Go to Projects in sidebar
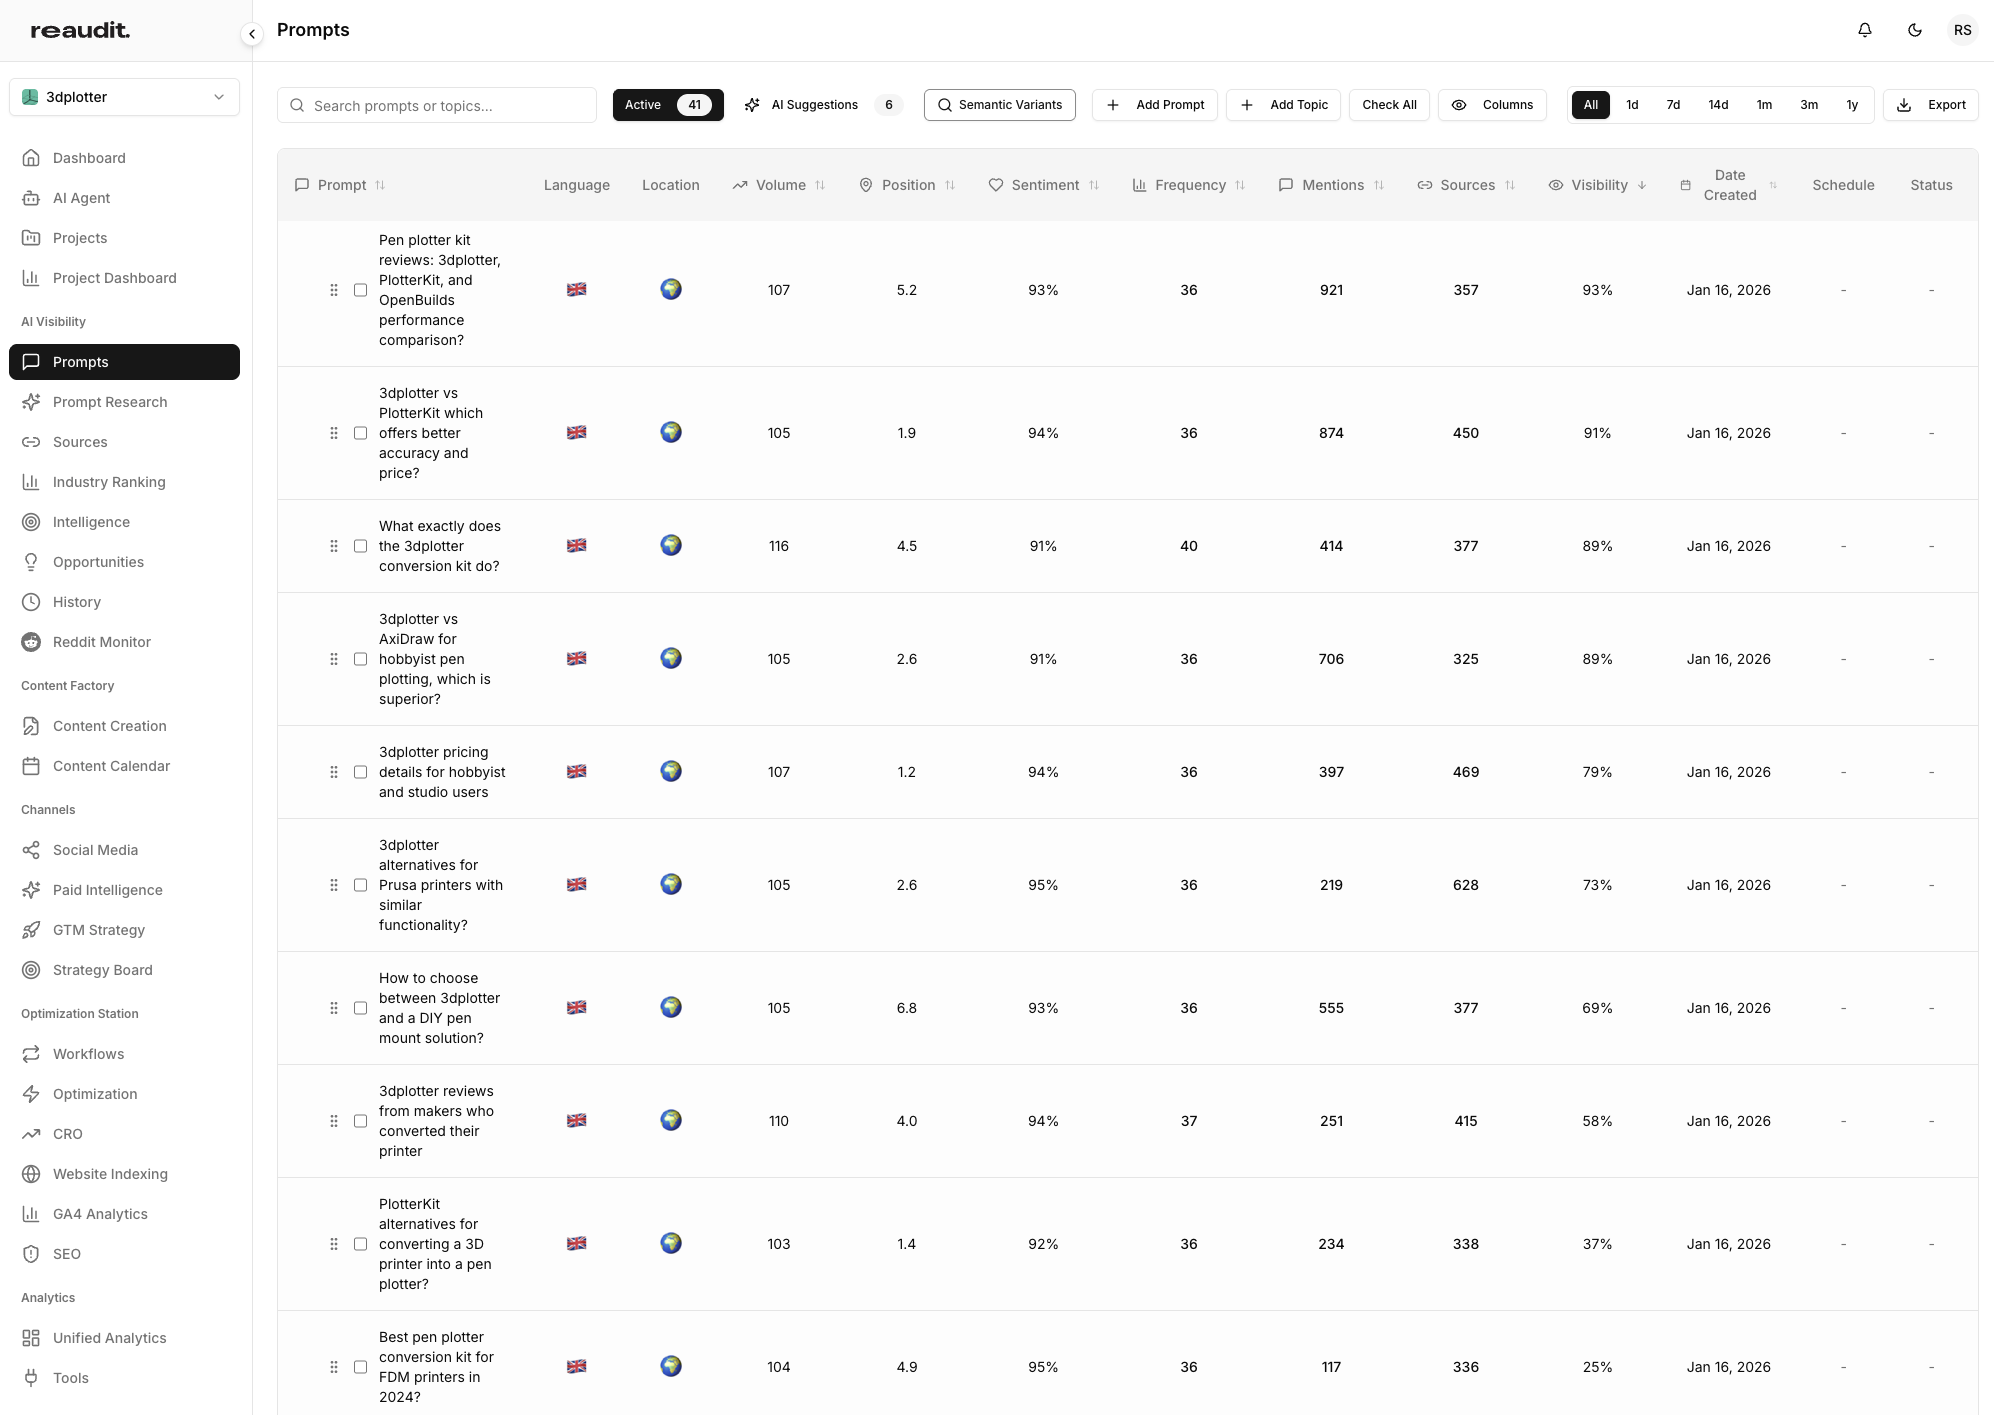This screenshot has height=1415, width=1994. tap(124, 238)
